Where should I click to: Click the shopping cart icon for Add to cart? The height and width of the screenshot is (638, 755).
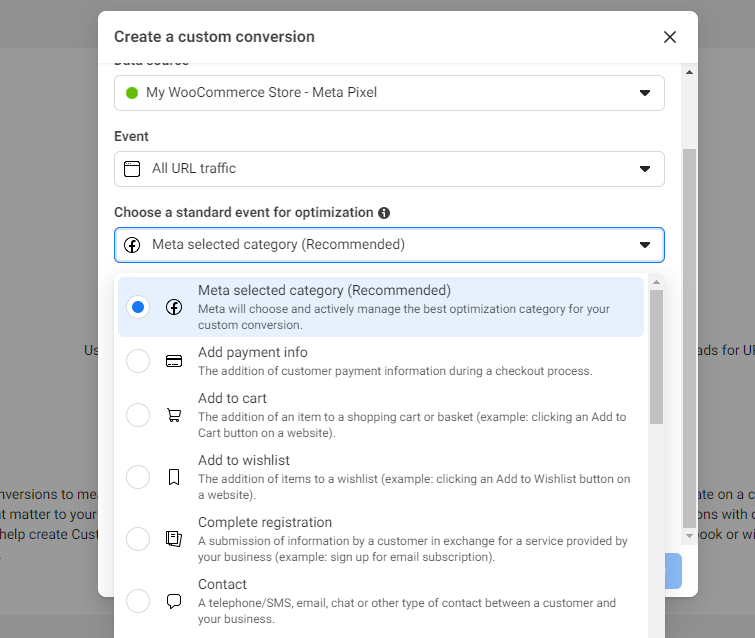174,415
